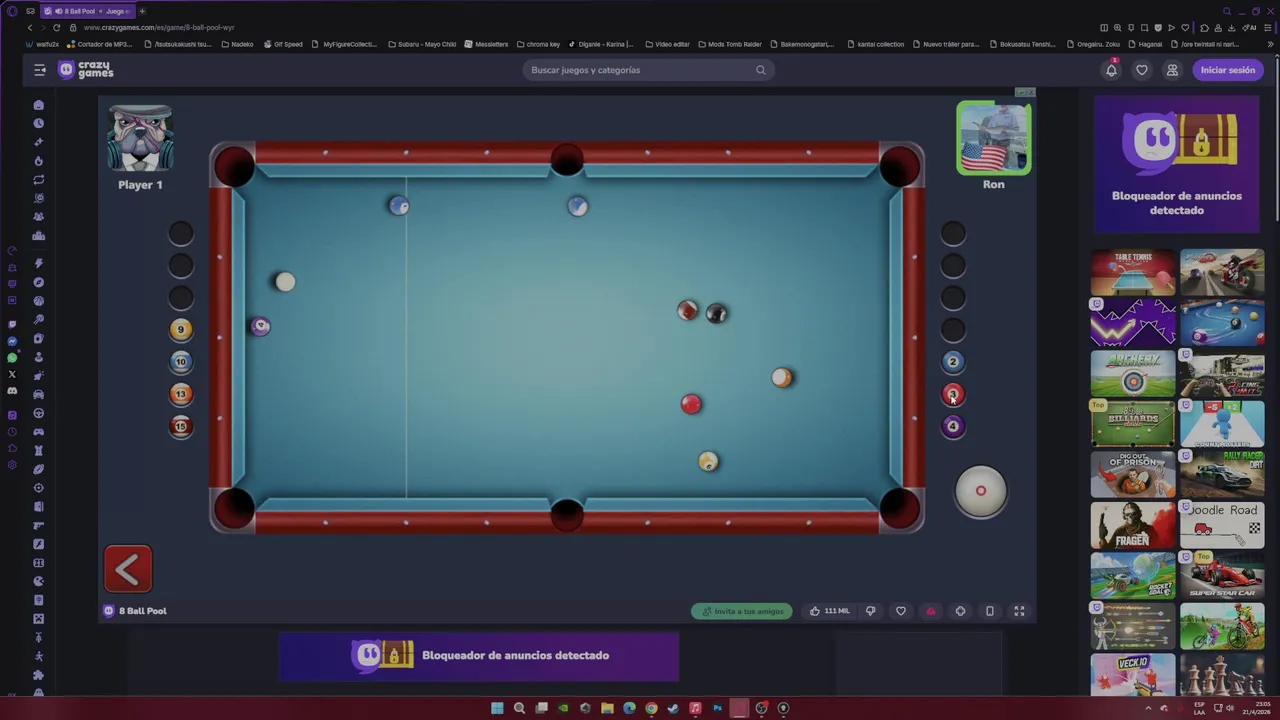Image resolution: width=1280 pixels, height=720 pixels.
Task: Open the chroma key bookmark folder
Action: tap(538, 44)
